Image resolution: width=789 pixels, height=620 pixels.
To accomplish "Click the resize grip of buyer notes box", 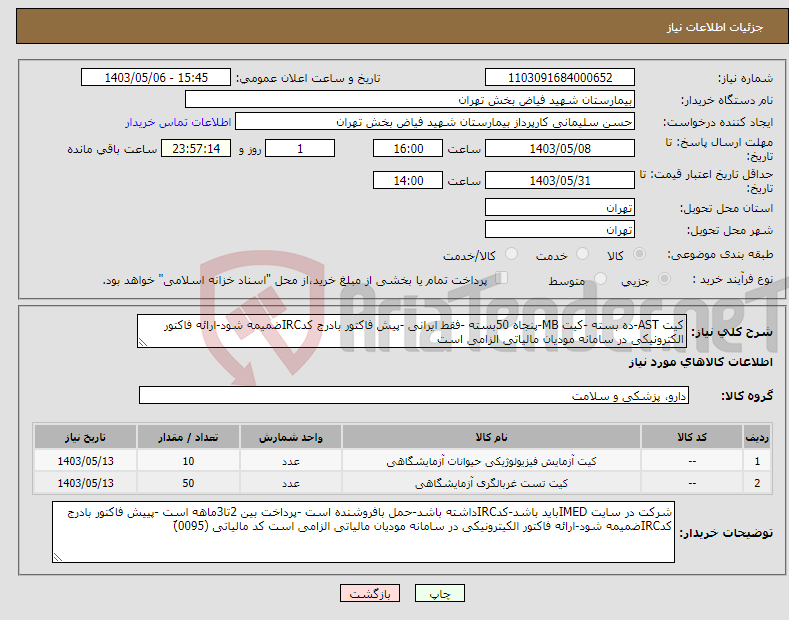I will point(58,557).
